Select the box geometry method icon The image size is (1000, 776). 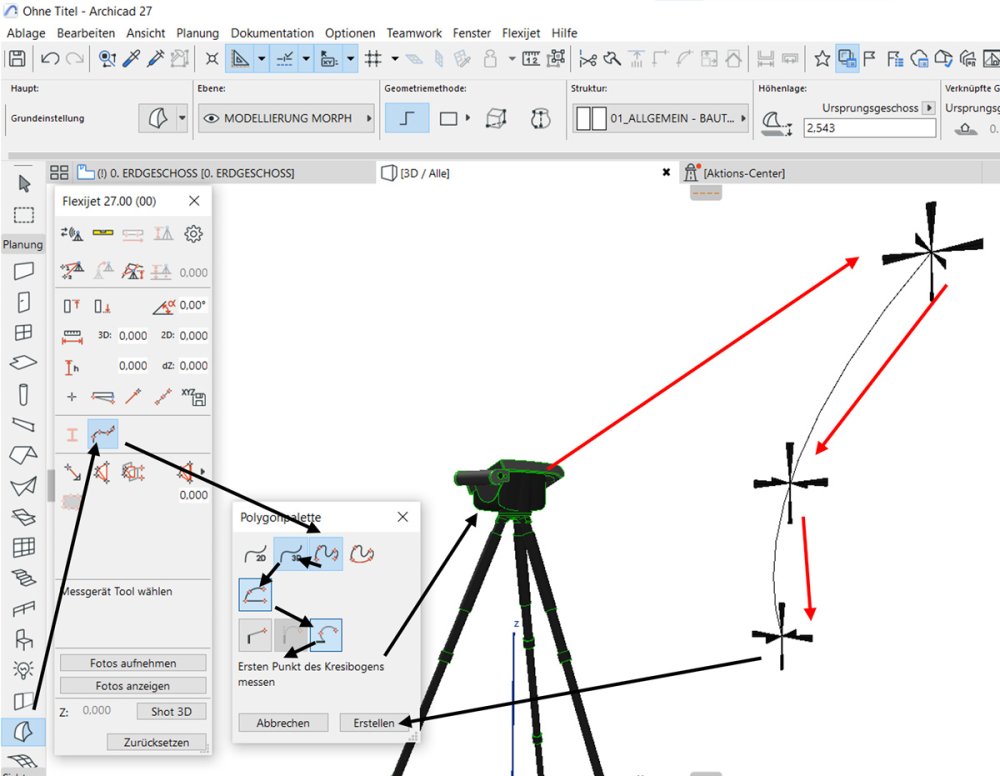point(496,119)
